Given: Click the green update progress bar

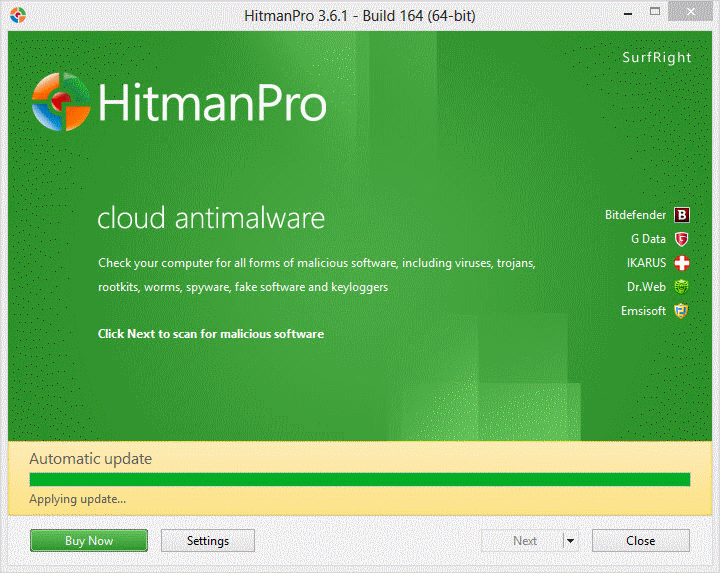Looking at the screenshot, I should coord(359,480).
